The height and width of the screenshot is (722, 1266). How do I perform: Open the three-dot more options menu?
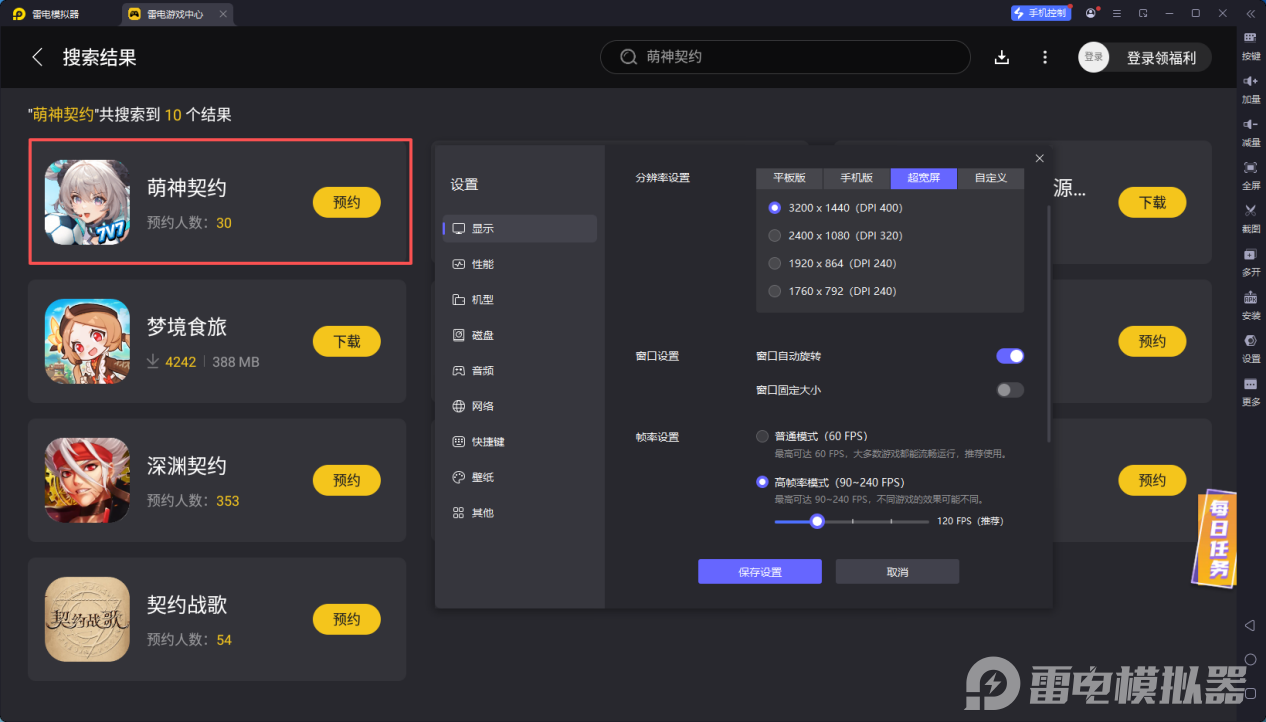1045,57
